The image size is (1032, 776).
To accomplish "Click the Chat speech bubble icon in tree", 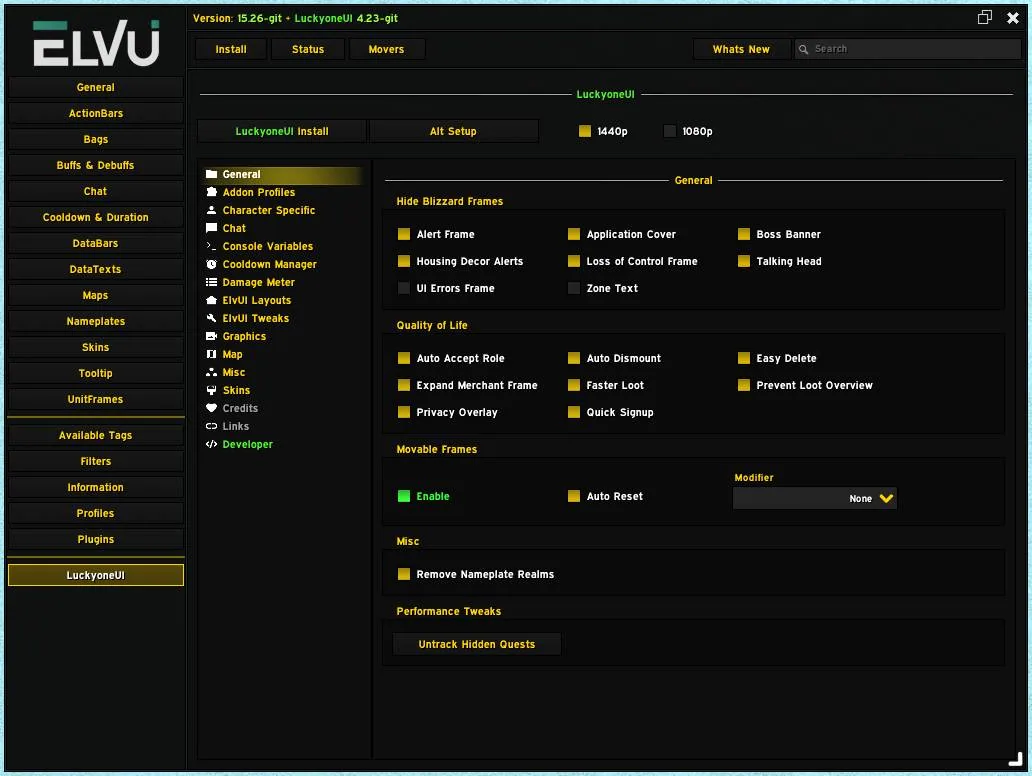I will pyautogui.click(x=211, y=228).
